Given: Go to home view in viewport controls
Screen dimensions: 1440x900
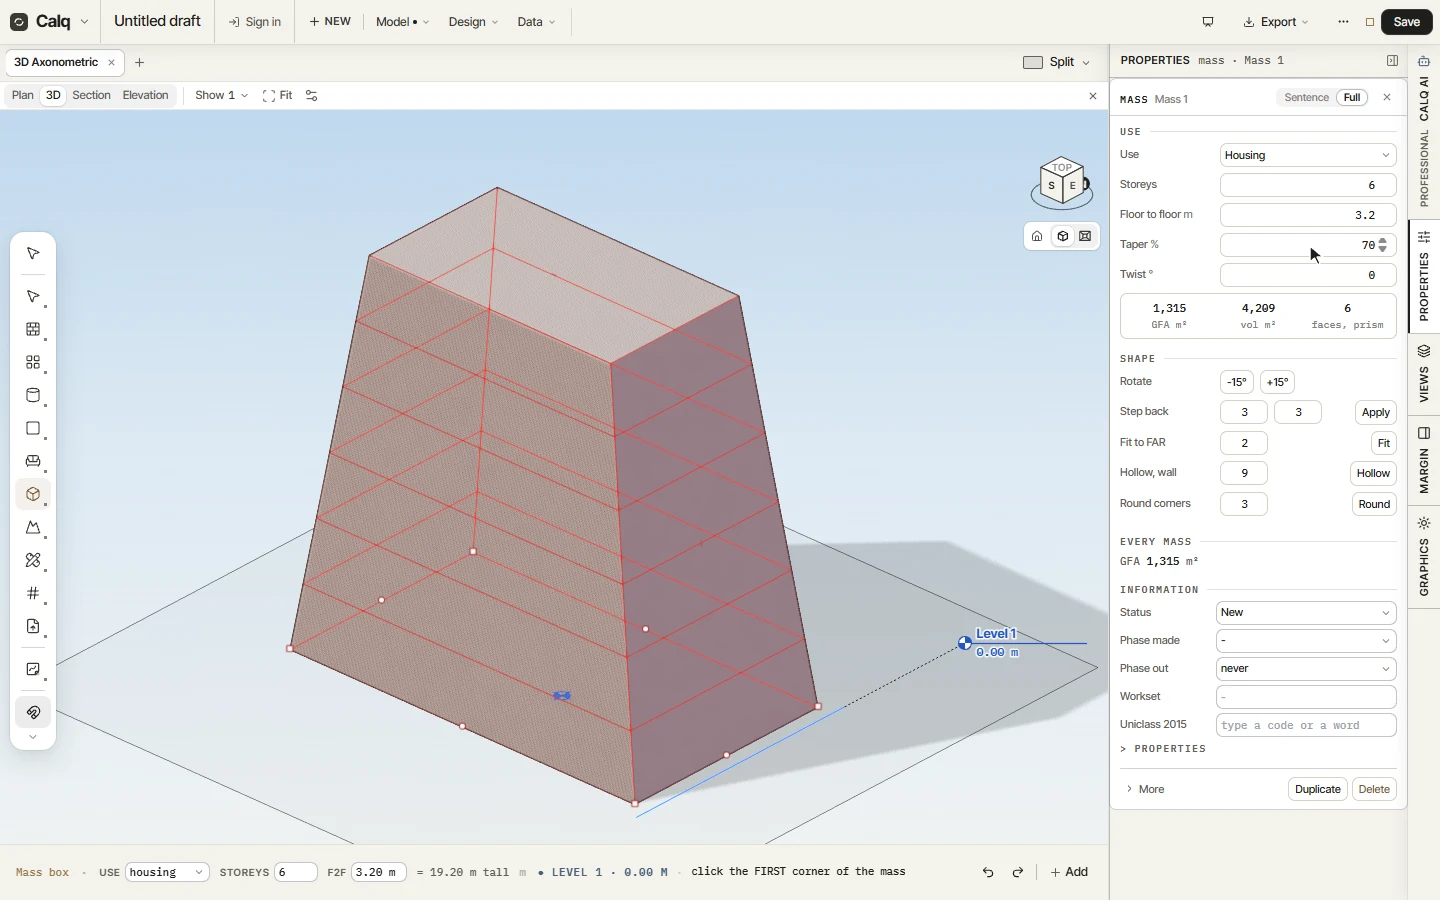Looking at the screenshot, I should click(1038, 237).
